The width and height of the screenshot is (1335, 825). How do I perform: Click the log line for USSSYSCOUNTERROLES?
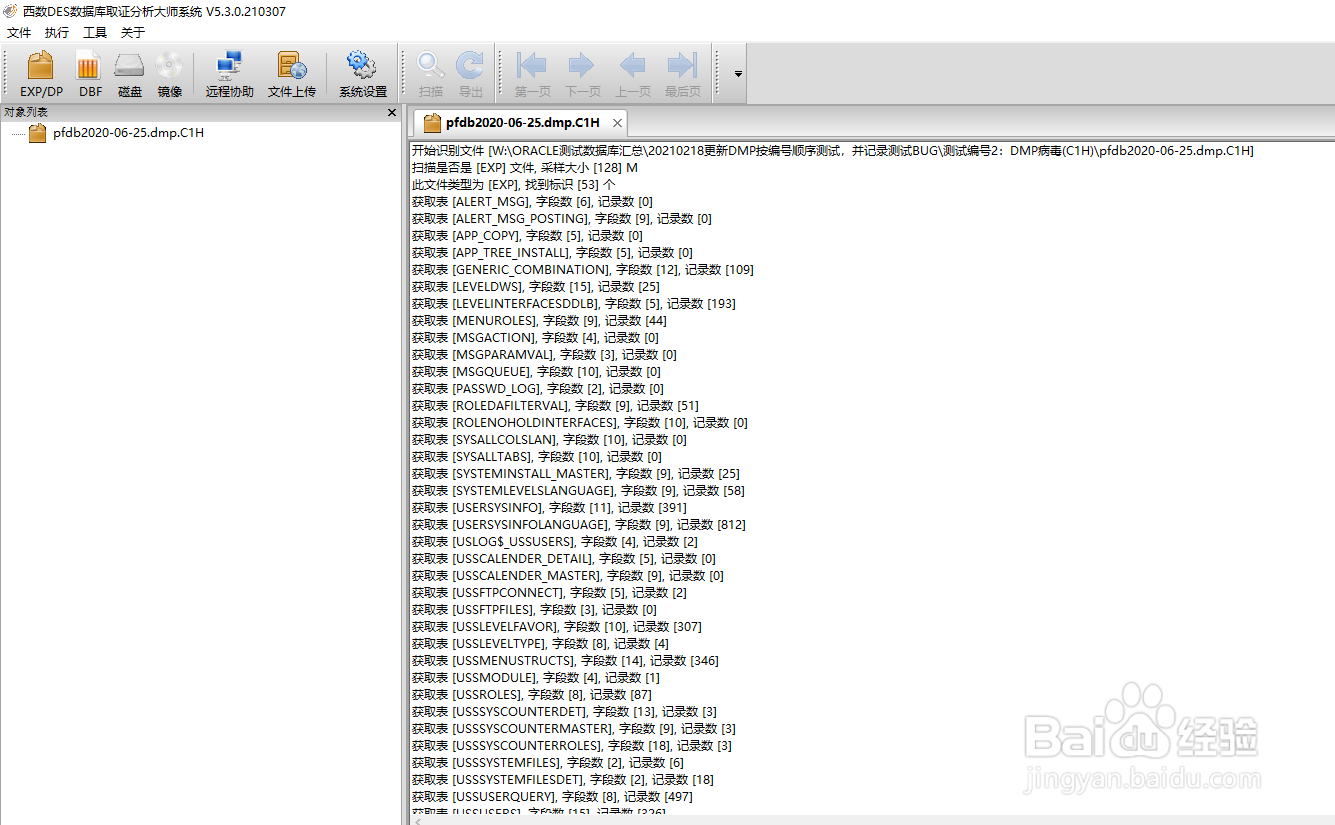[x=573, y=746]
